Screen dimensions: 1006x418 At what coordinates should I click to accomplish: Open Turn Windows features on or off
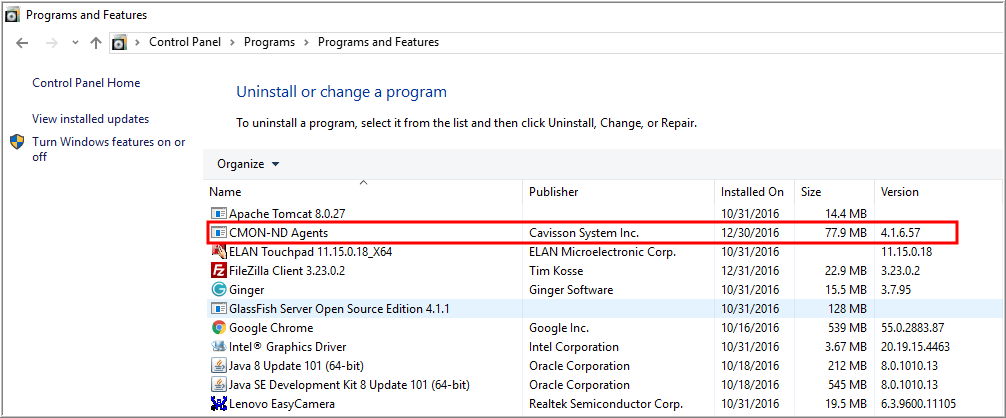[x=109, y=149]
